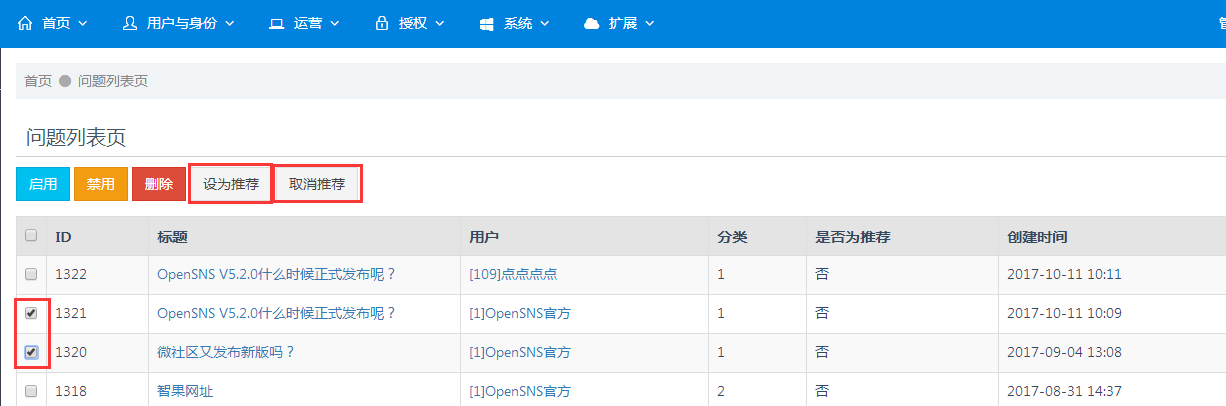The height and width of the screenshot is (406, 1226).
Task: Click the 取消推荐 button
Action: 317,185
